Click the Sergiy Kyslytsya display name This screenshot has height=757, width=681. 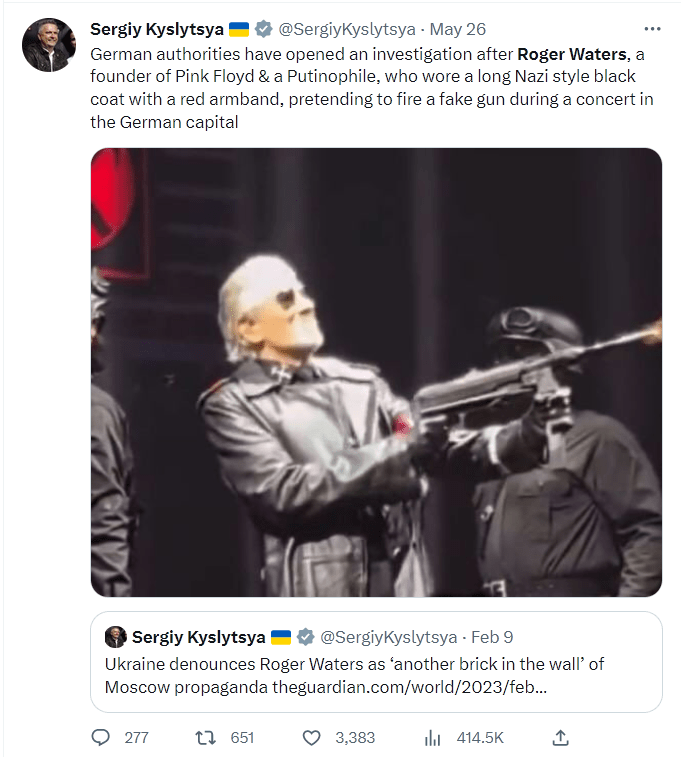pyautogui.click(x=156, y=29)
